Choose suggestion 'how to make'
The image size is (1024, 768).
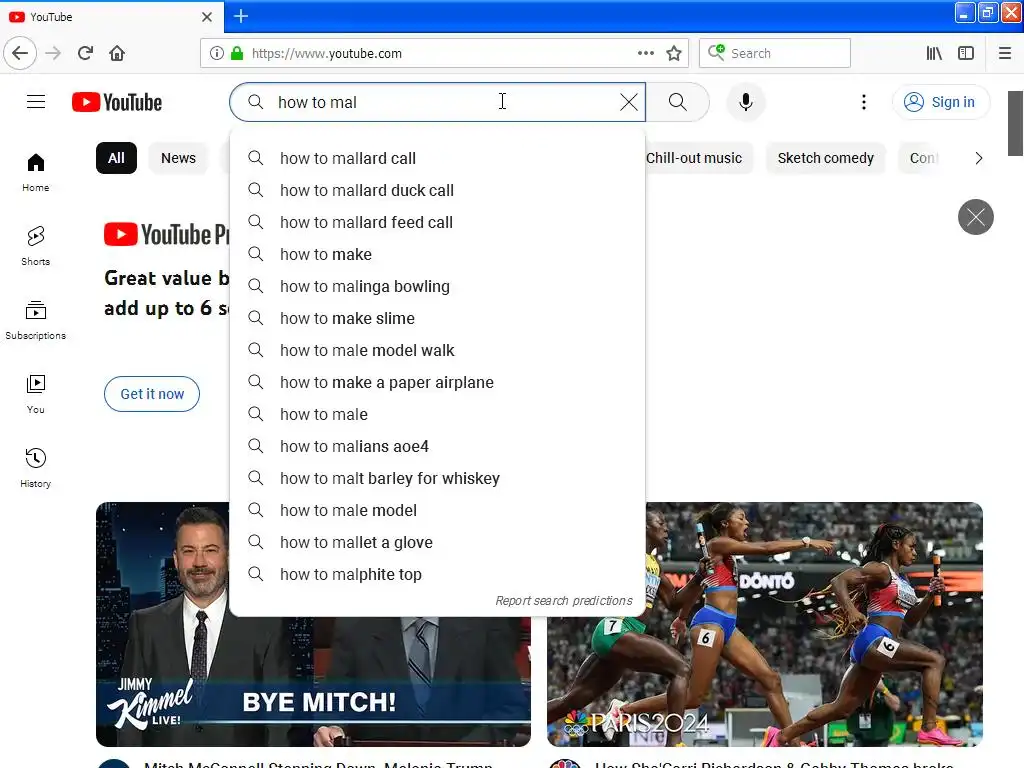[x=438, y=254]
